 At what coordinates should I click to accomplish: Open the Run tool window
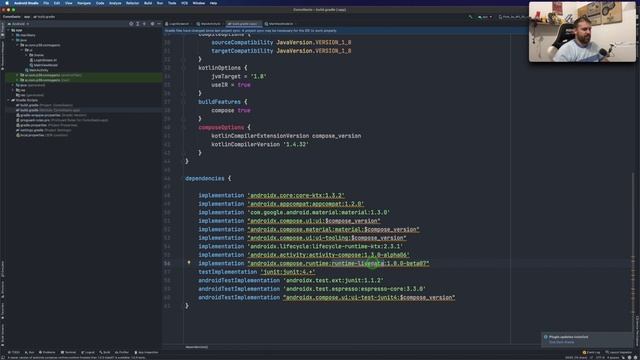coord(29,352)
